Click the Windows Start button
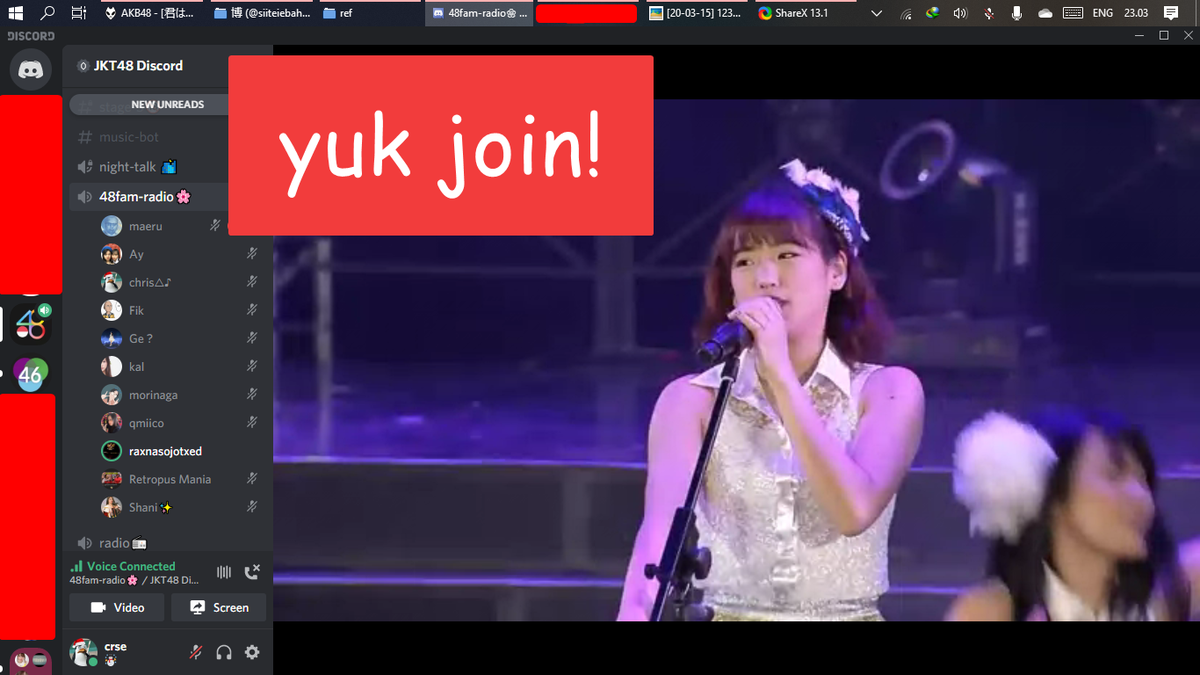The width and height of the screenshot is (1200, 675). [14, 12]
